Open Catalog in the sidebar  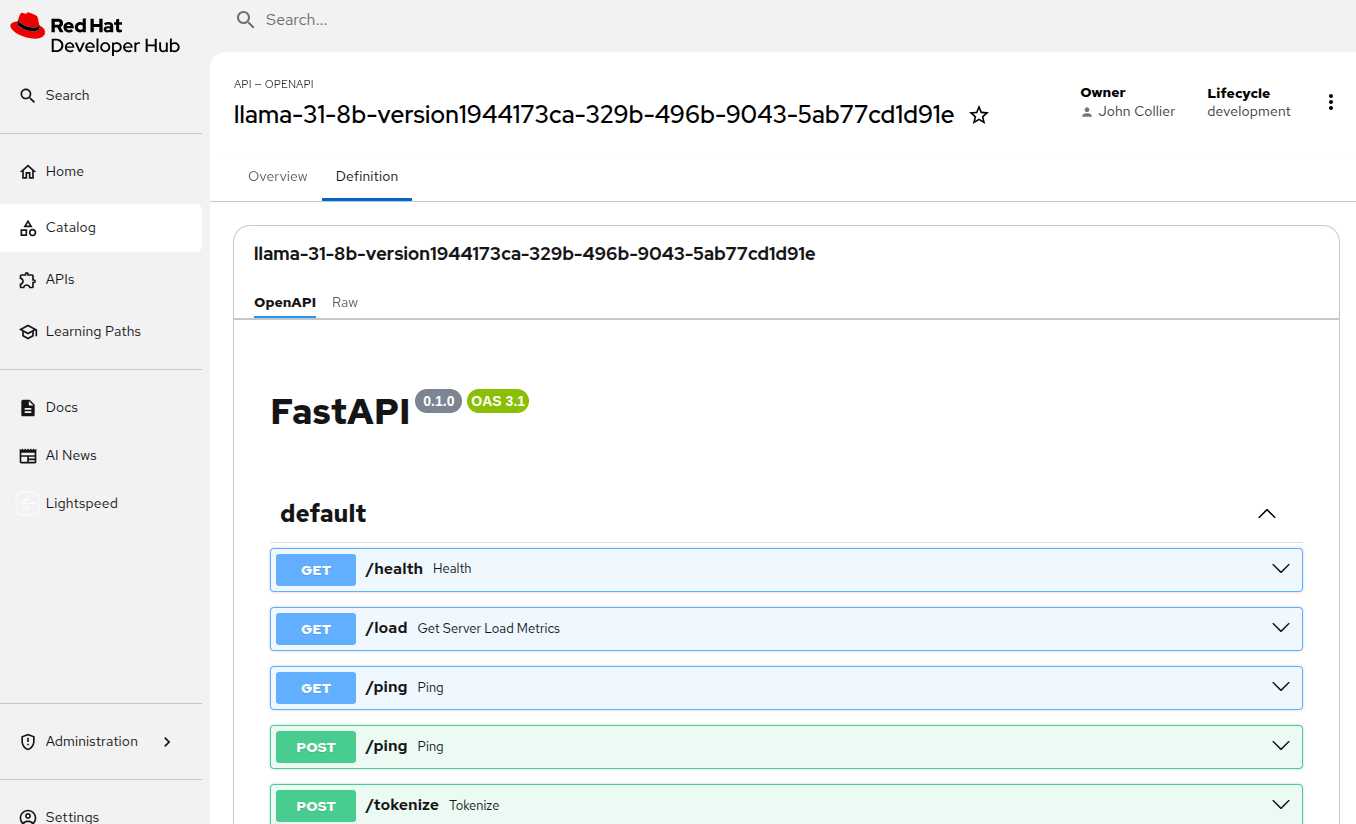pyautogui.click(x=71, y=228)
